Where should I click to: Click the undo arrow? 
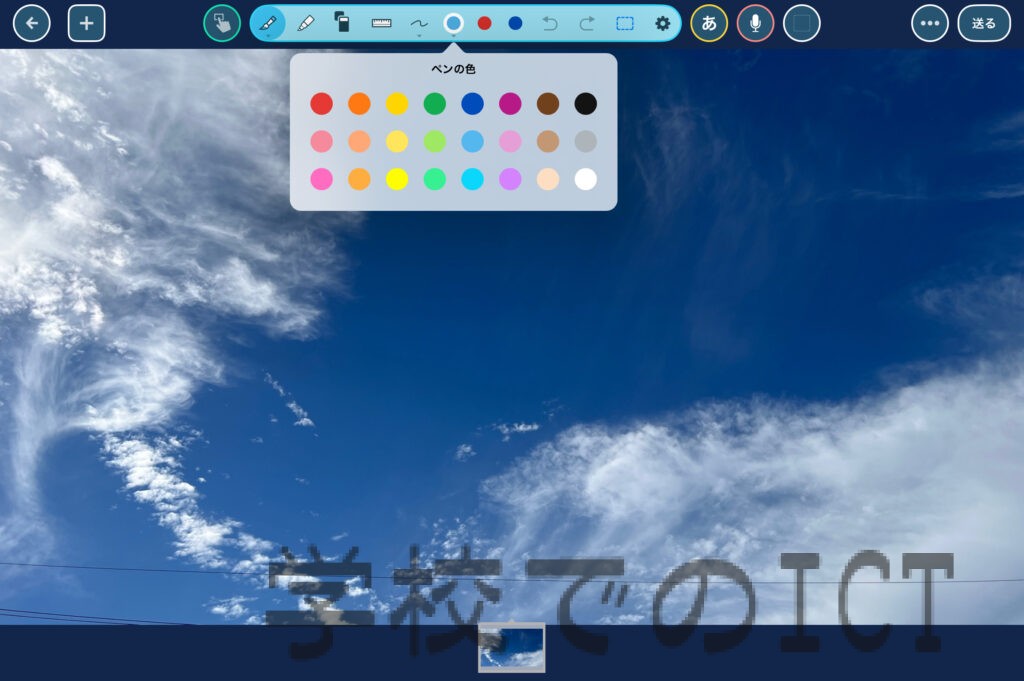[549, 23]
